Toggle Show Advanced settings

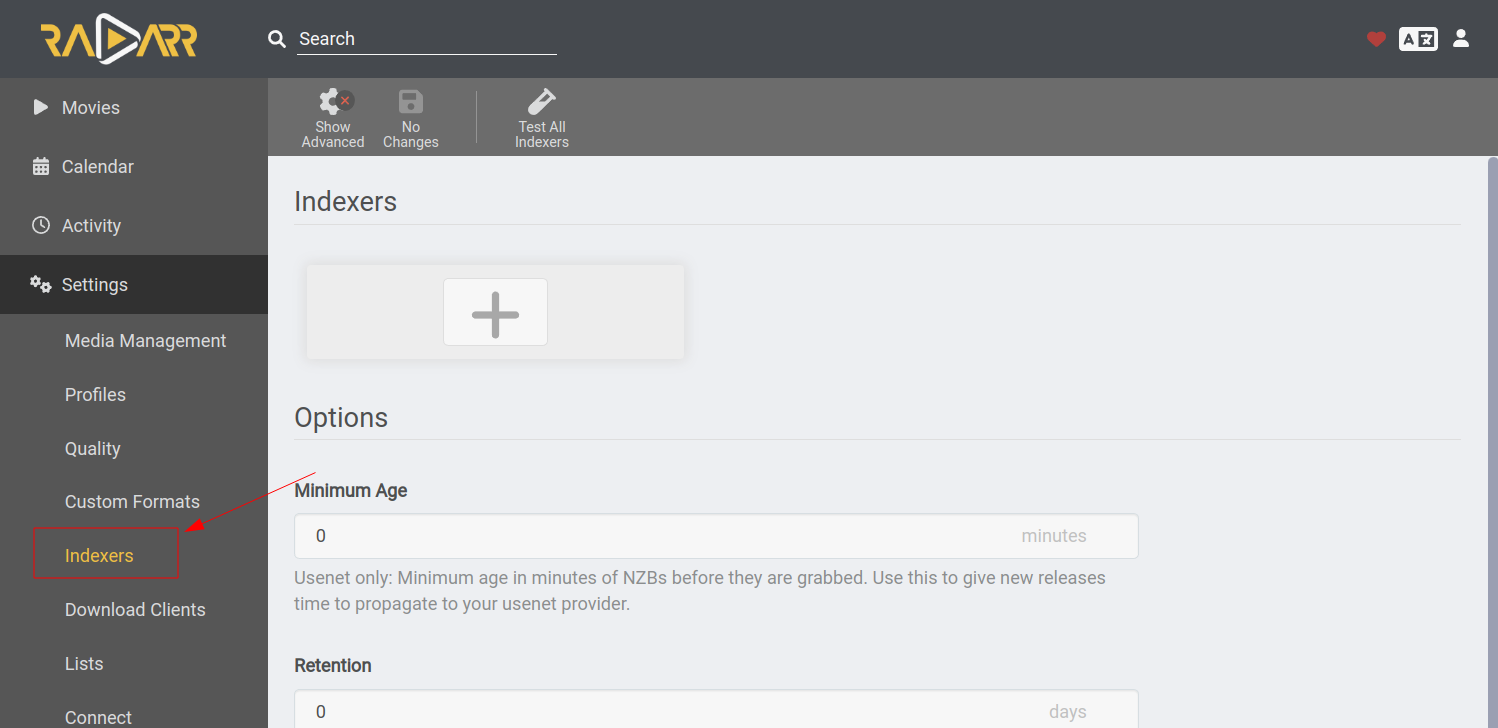pyautogui.click(x=333, y=118)
